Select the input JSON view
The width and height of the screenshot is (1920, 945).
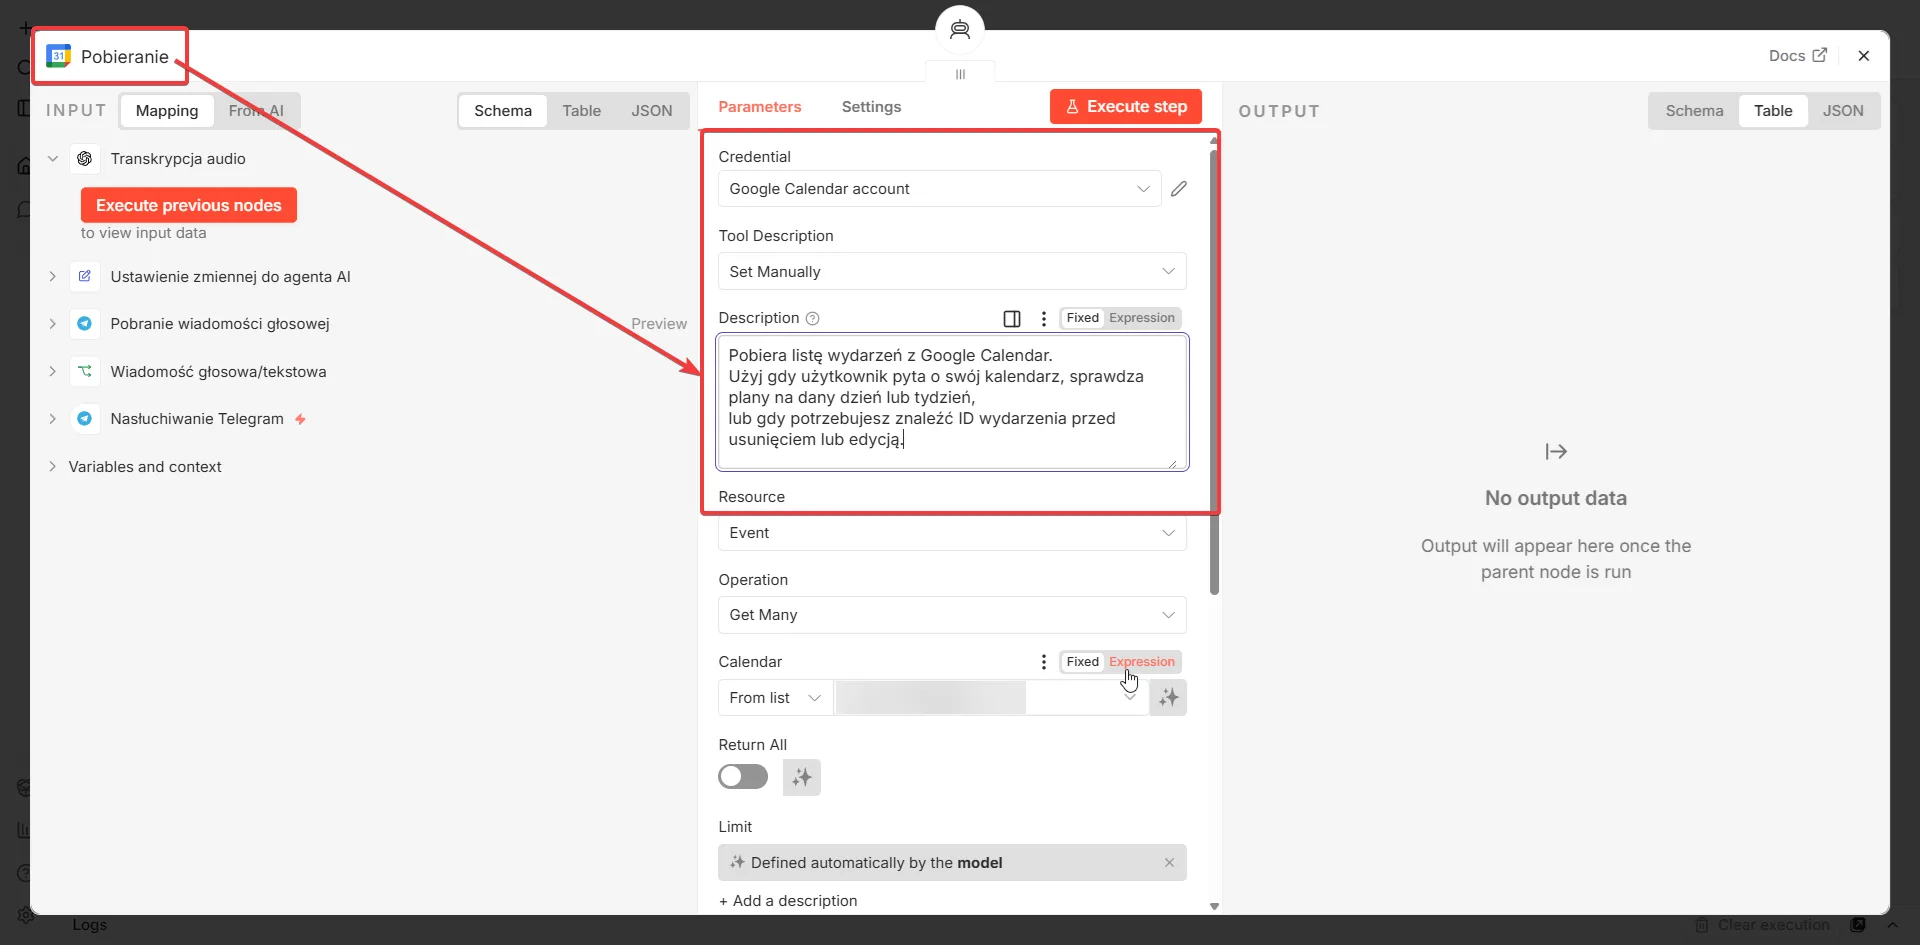[x=651, y=111]
